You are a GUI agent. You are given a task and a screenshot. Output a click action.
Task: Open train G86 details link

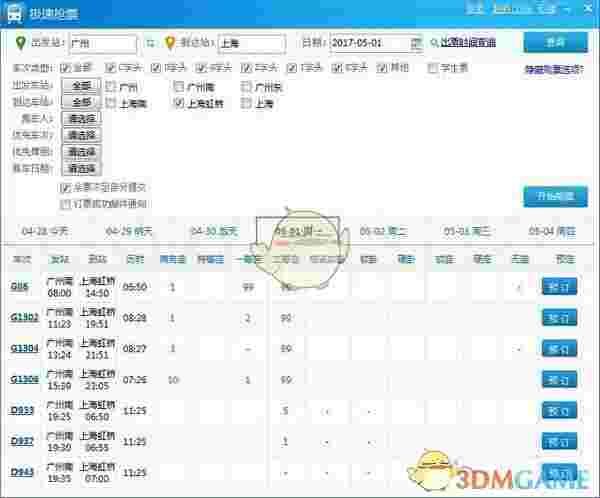tap(19, 286)
